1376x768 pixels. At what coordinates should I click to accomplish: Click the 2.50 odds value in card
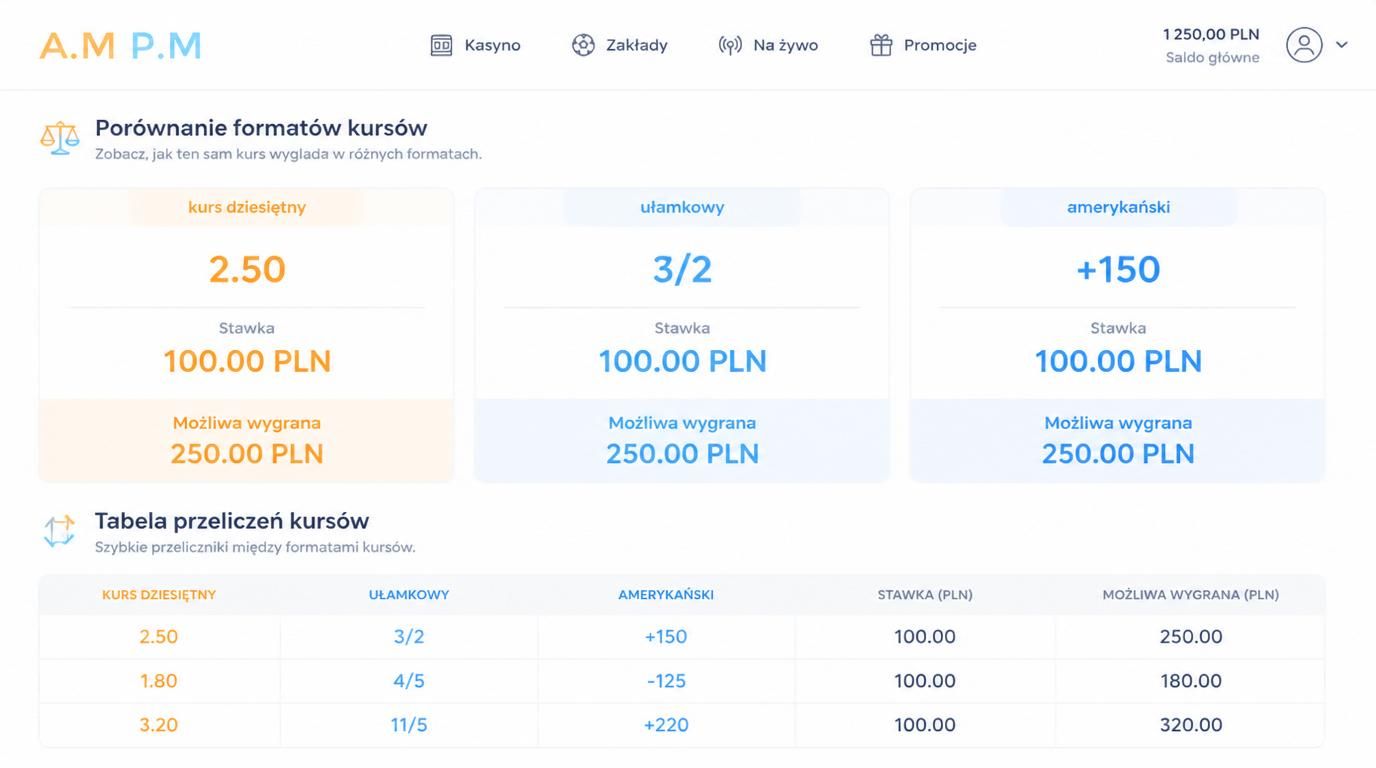(x=247, y=269)
